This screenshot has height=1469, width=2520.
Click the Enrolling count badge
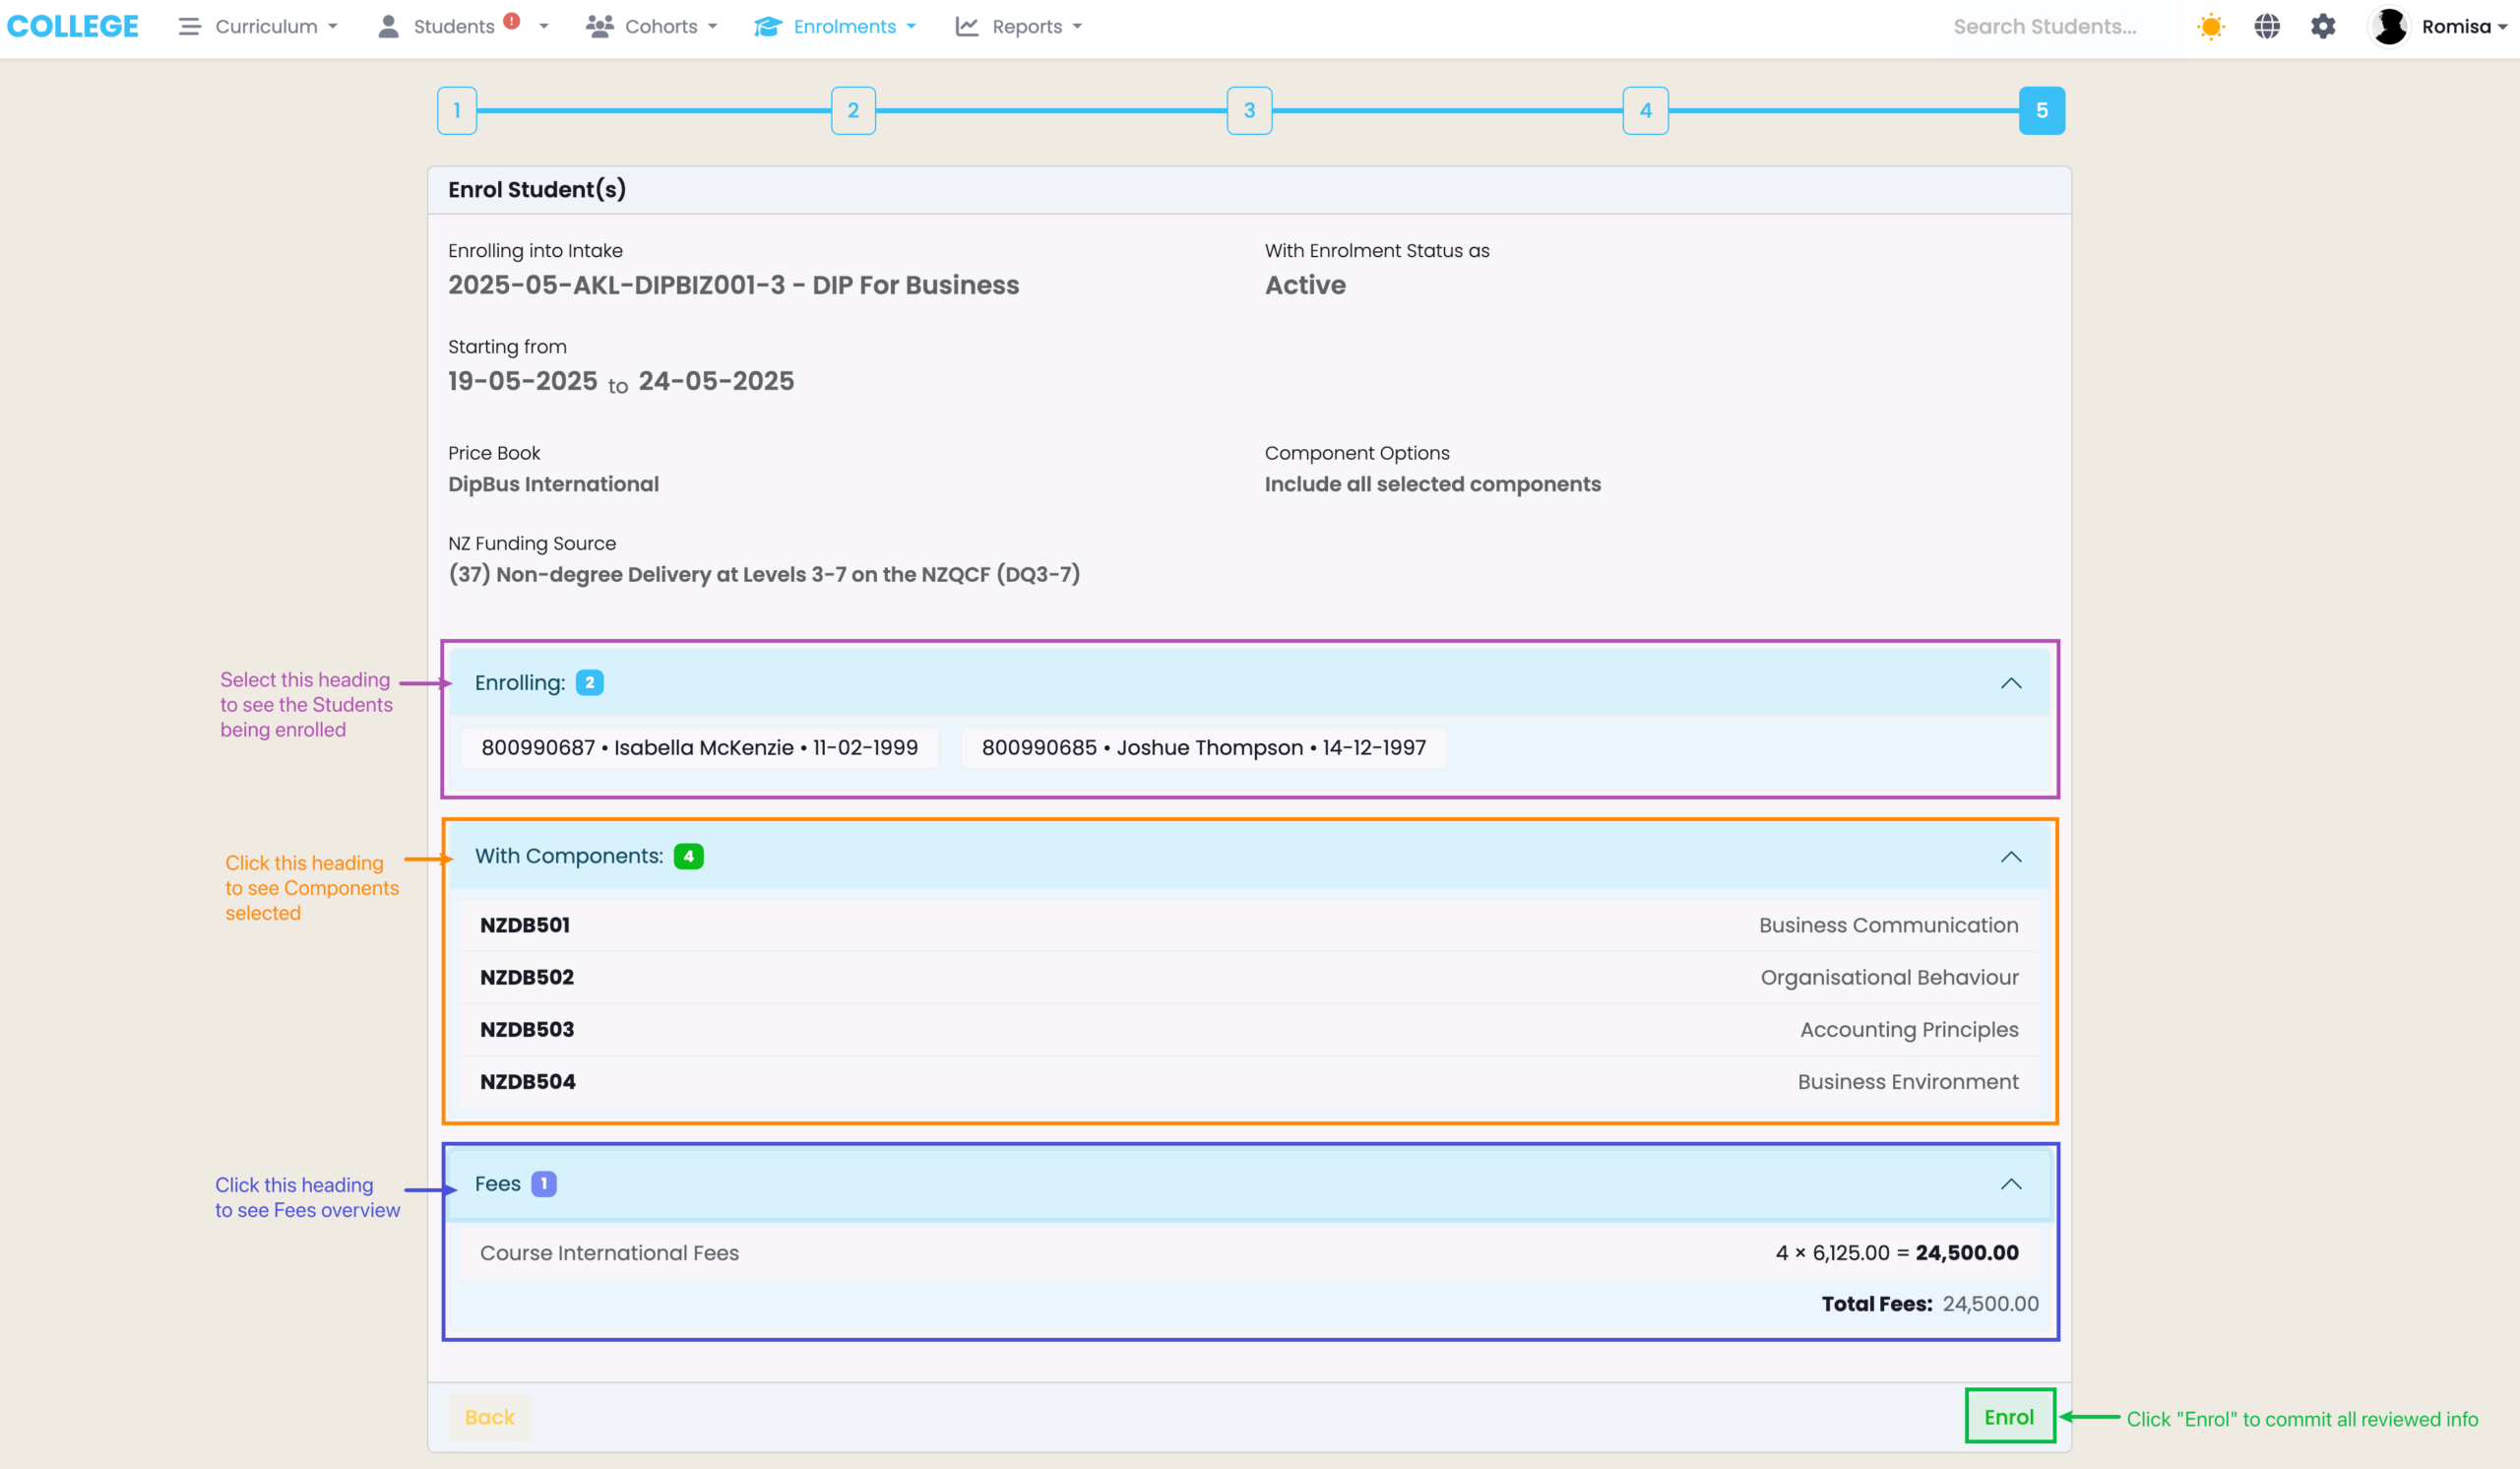pos(589,683)
